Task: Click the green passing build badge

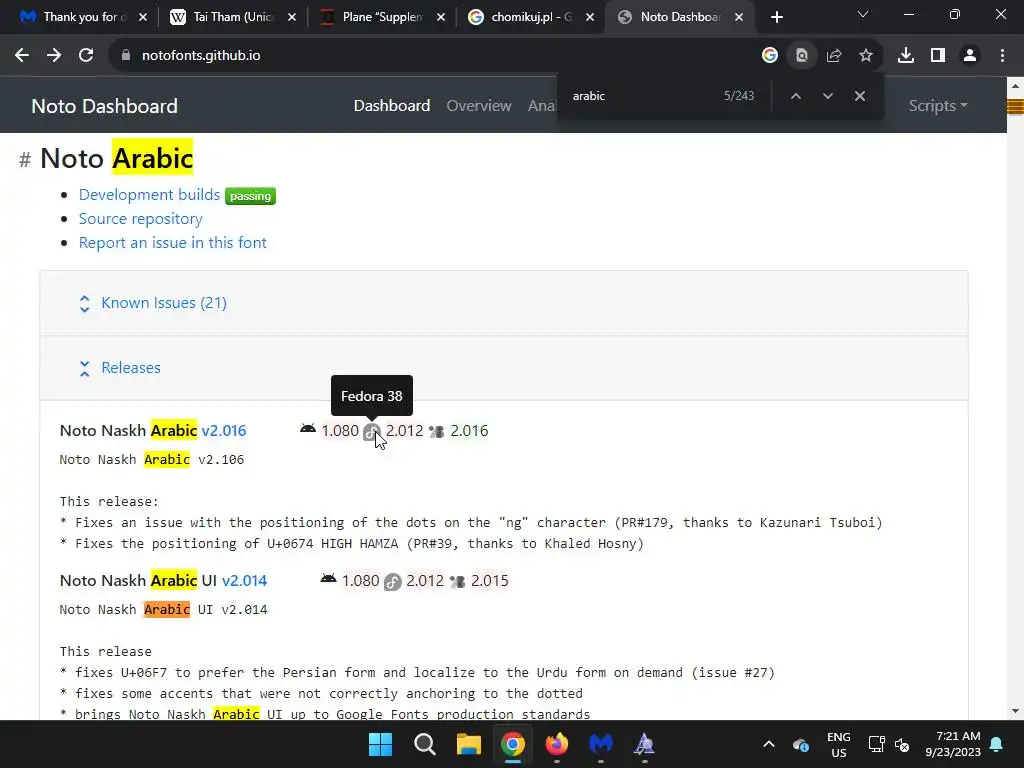Action: 250,196
